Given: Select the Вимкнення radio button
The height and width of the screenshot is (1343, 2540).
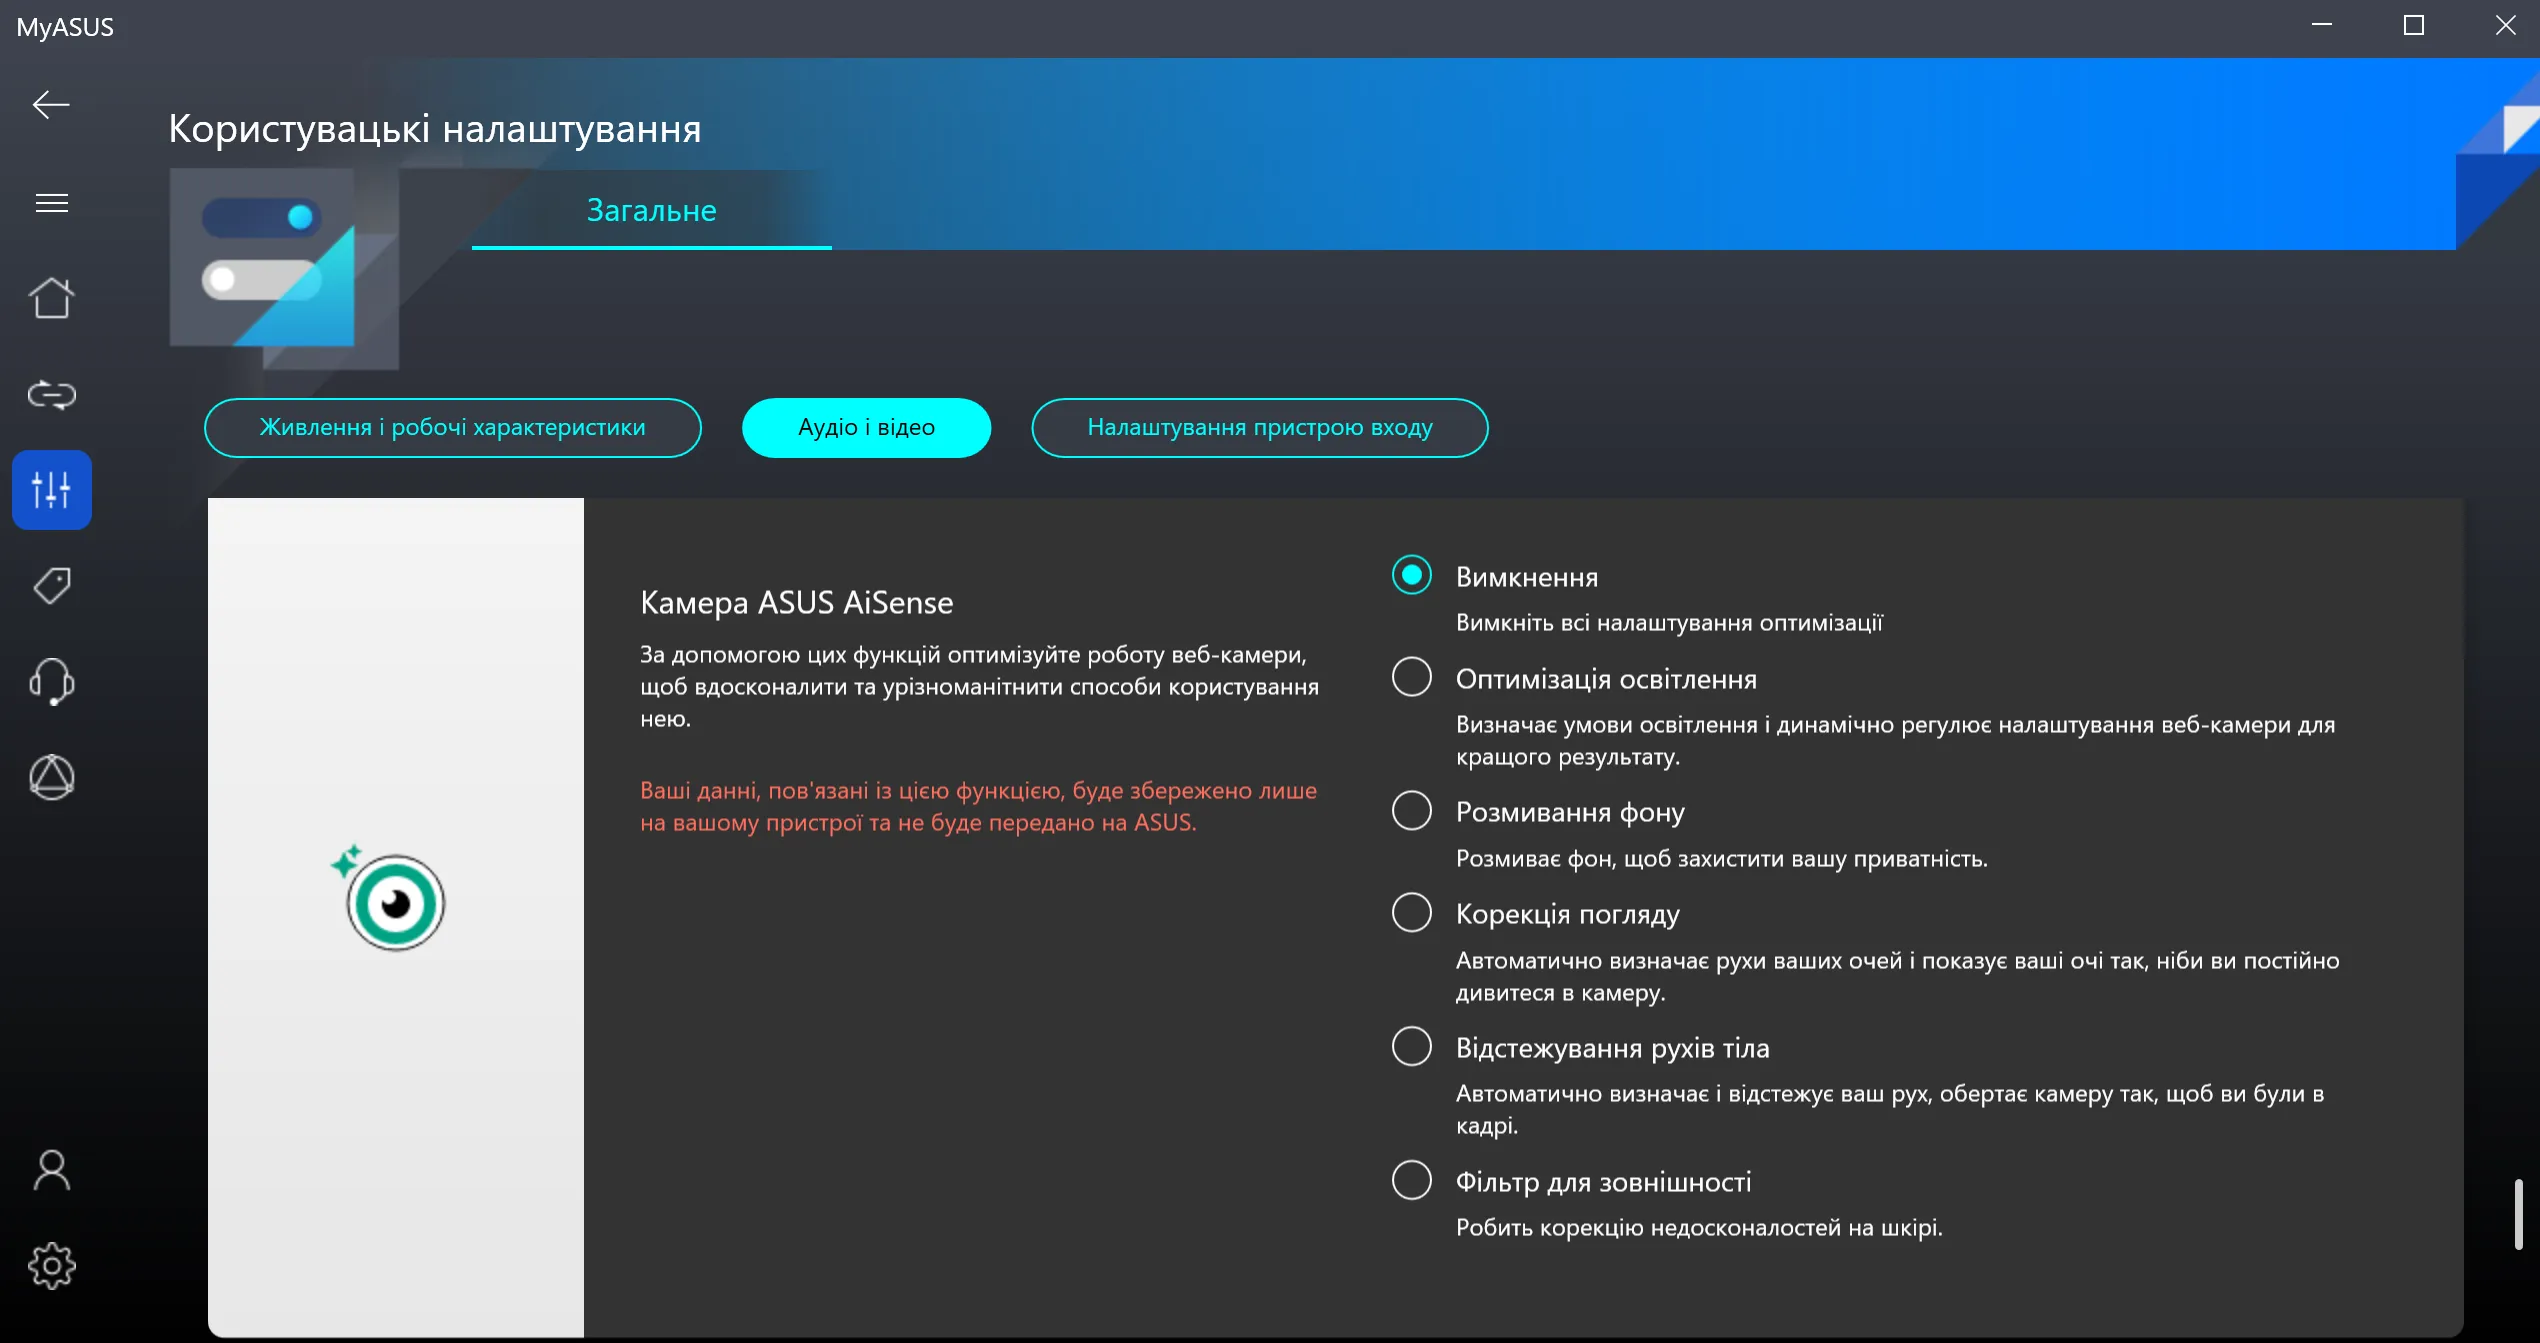Looking at the screenshot, I should point(1411,575).
